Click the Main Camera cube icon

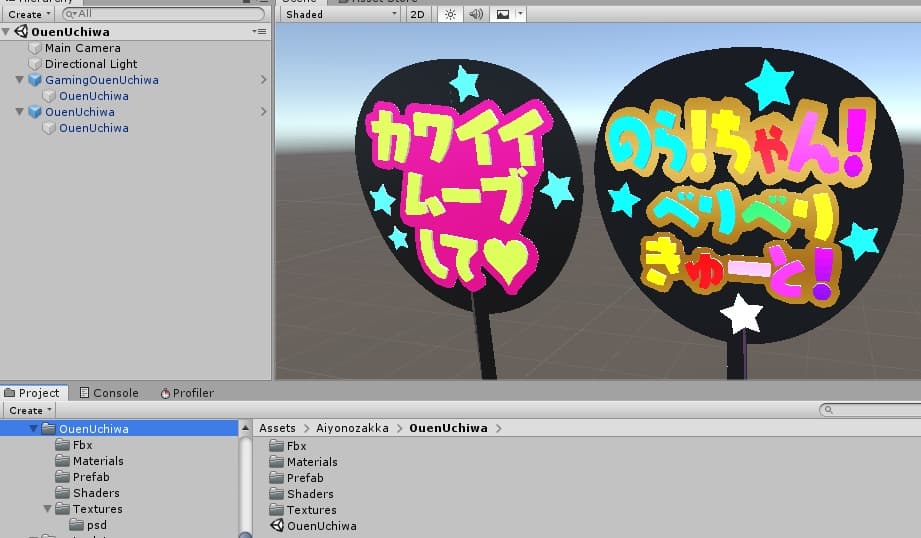tap(35, 48)
